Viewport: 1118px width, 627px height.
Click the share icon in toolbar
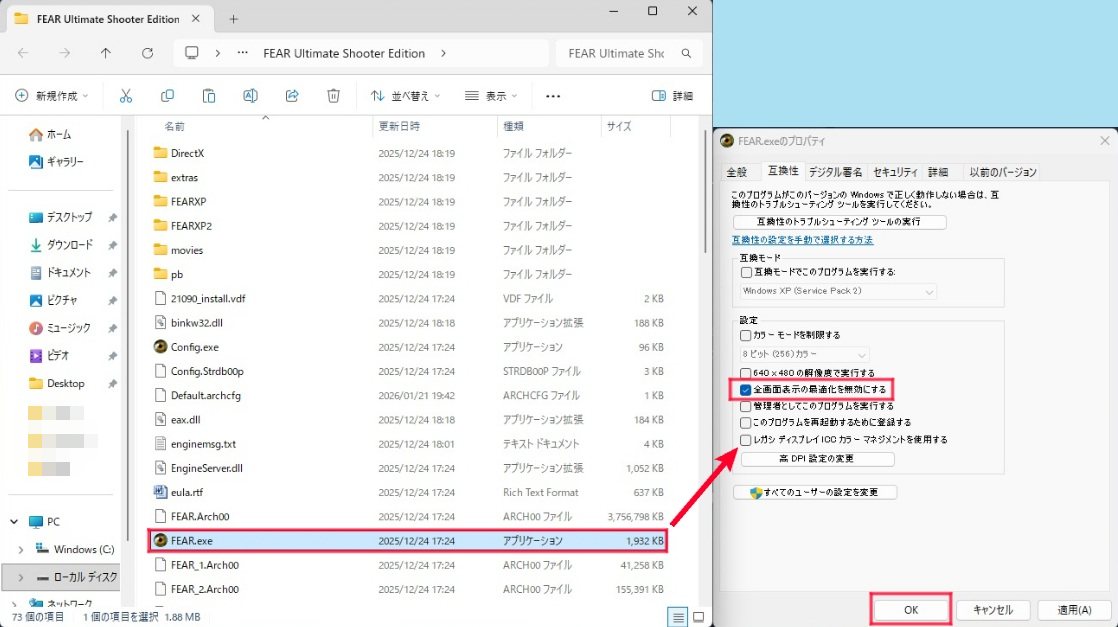pyautogui.click(x=292, y=96)
